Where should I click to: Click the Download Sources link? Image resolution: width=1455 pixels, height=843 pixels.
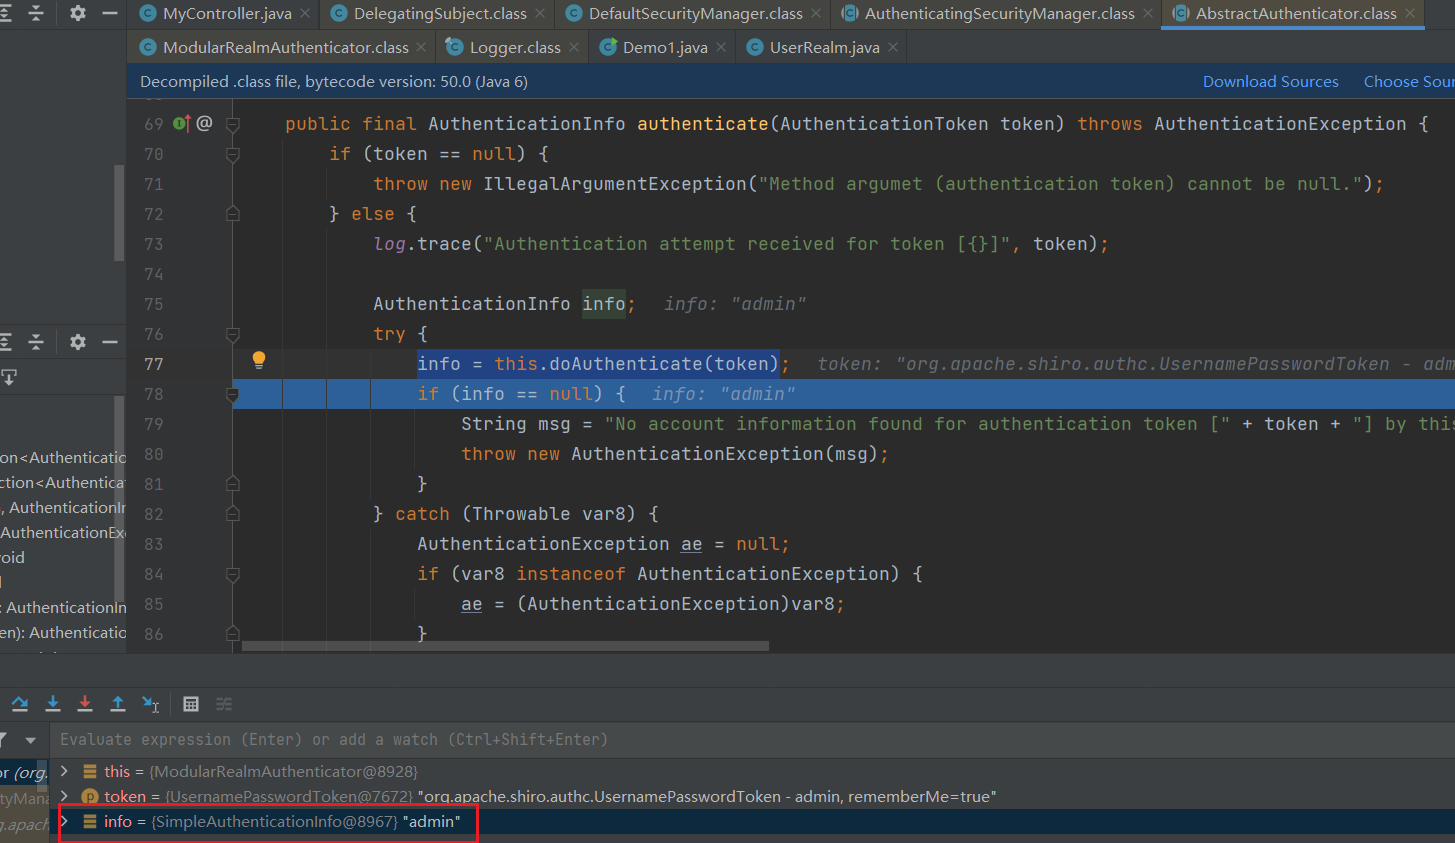pos(1270,81)
